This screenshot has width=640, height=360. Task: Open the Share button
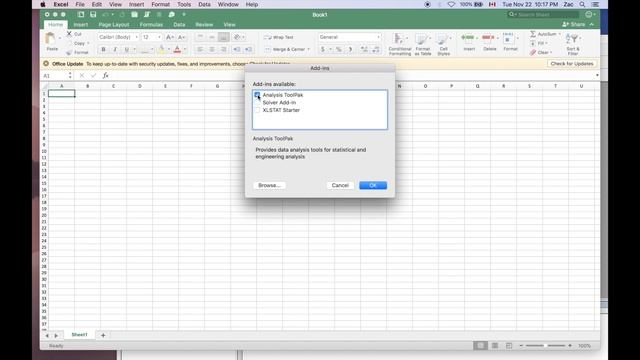(574, 24)
